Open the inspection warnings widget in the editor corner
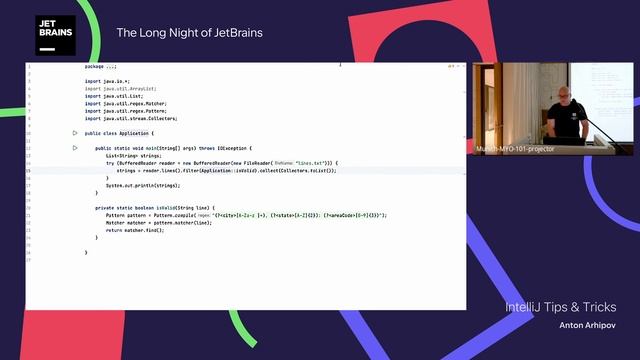Screen dimensions: 640x360 pyautogui.click(x=451, y=66)
